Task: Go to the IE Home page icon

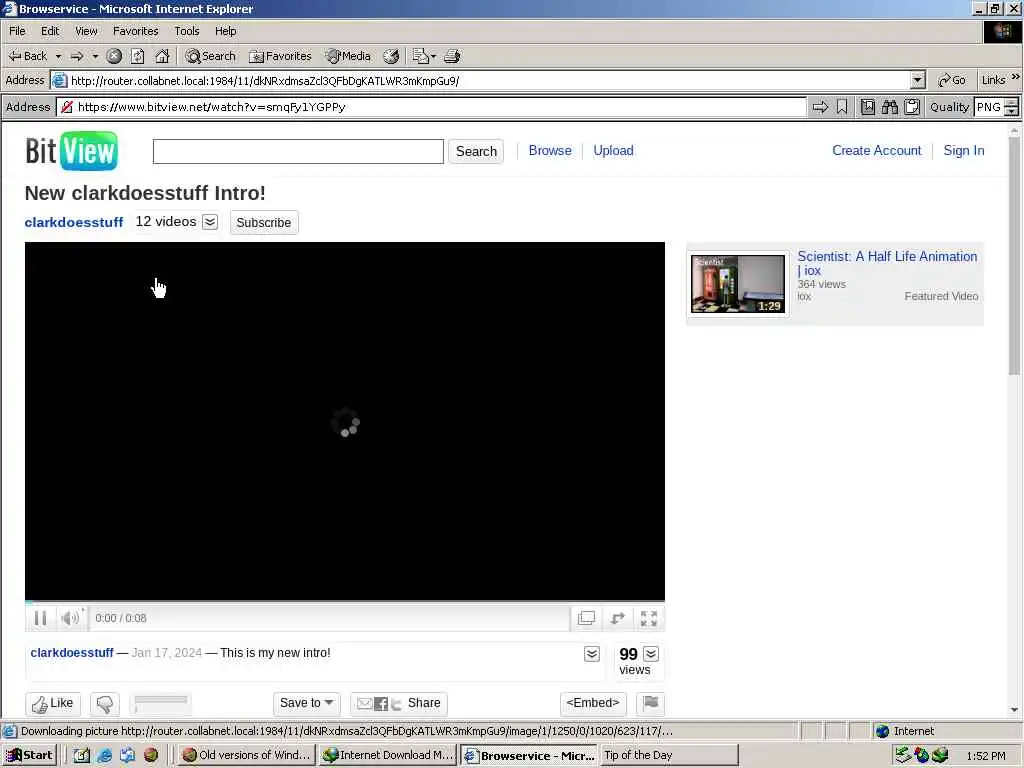Action: click(x=162, y=56)
